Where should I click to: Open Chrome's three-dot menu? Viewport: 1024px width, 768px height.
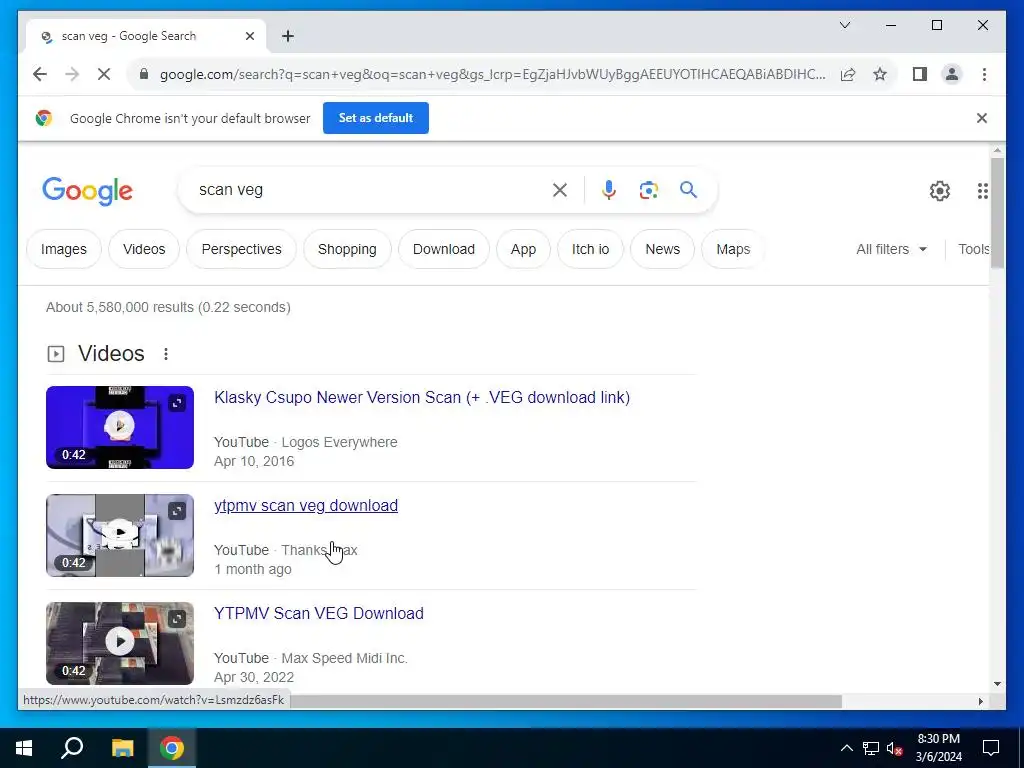click(984, 74)
